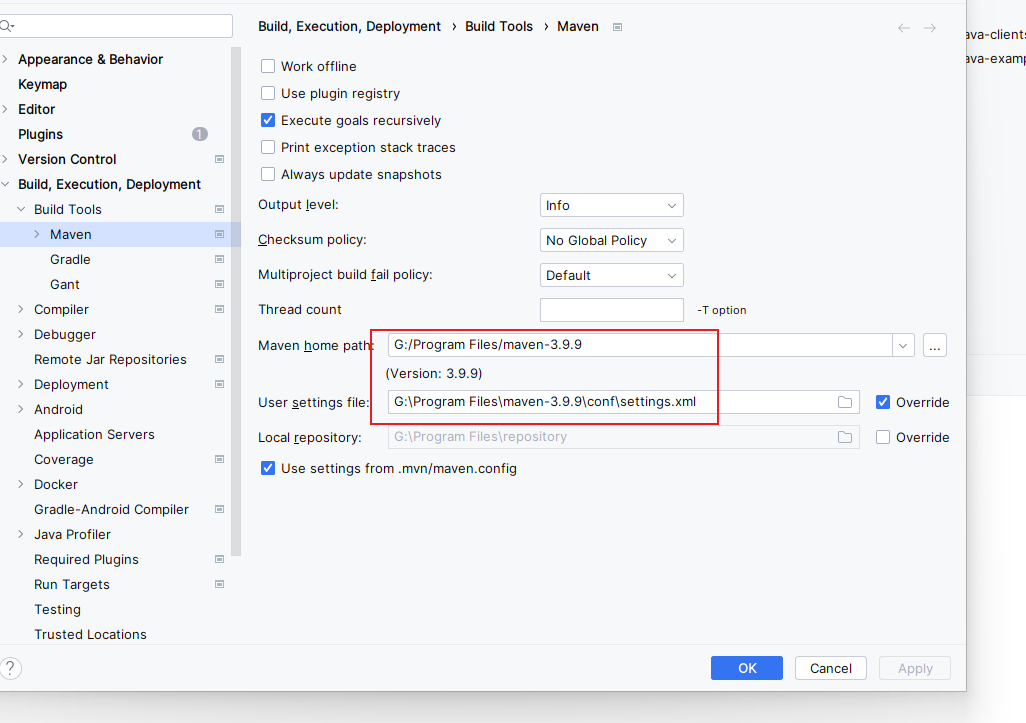Click the settings tree vertical scrollbar

pyautogui.click(x=236, y=301)
